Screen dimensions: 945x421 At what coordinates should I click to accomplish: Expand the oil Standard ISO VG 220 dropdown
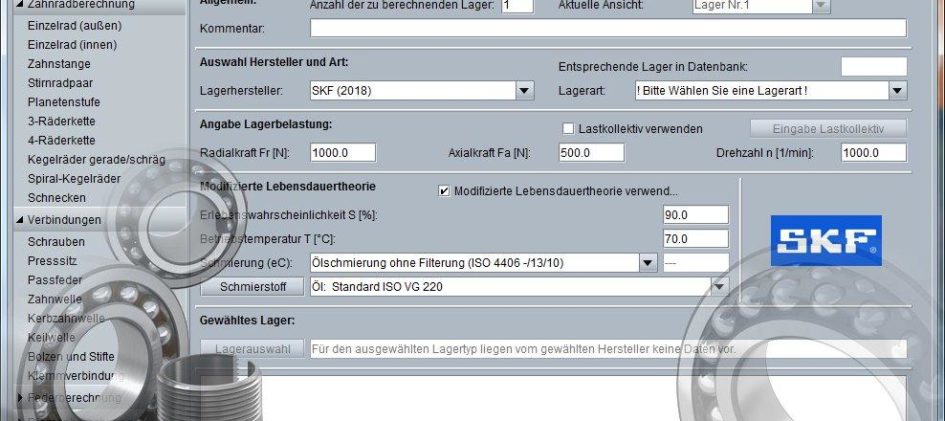pos(718,287)
